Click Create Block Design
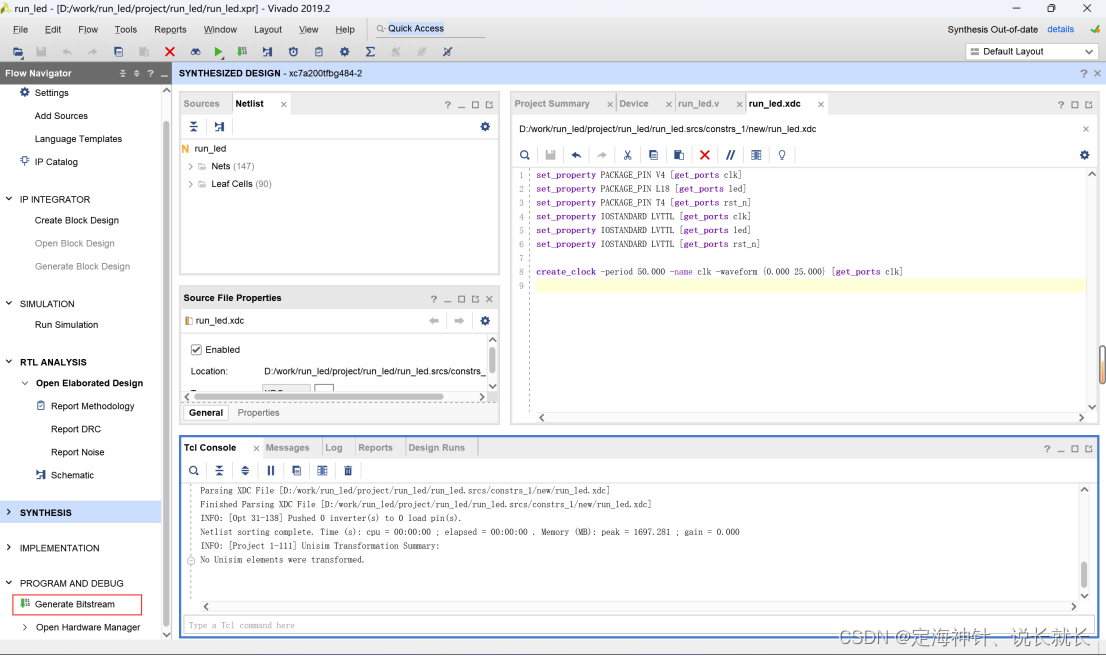Screen dimensions: 1106x656 77,221
